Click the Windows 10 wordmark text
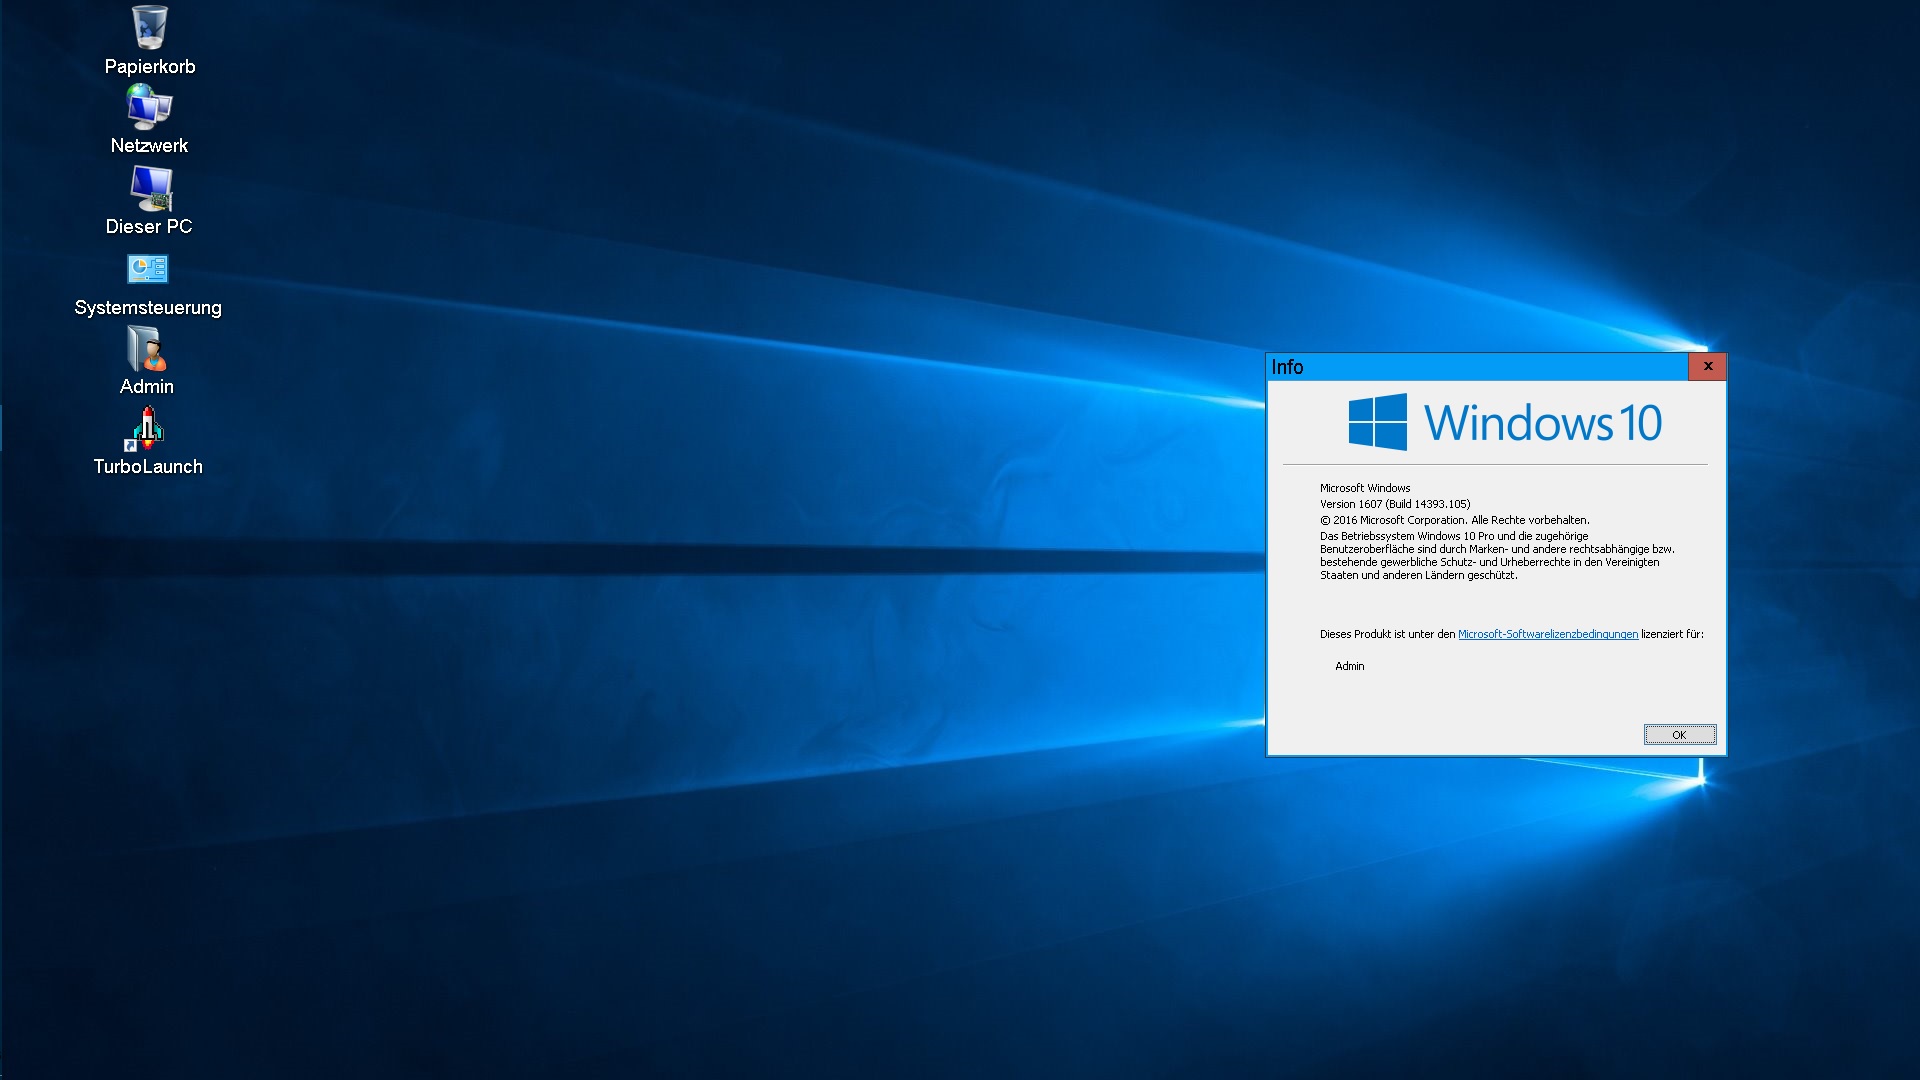Viewport: 1920px width, 1080px height. tap(1543, 423)
